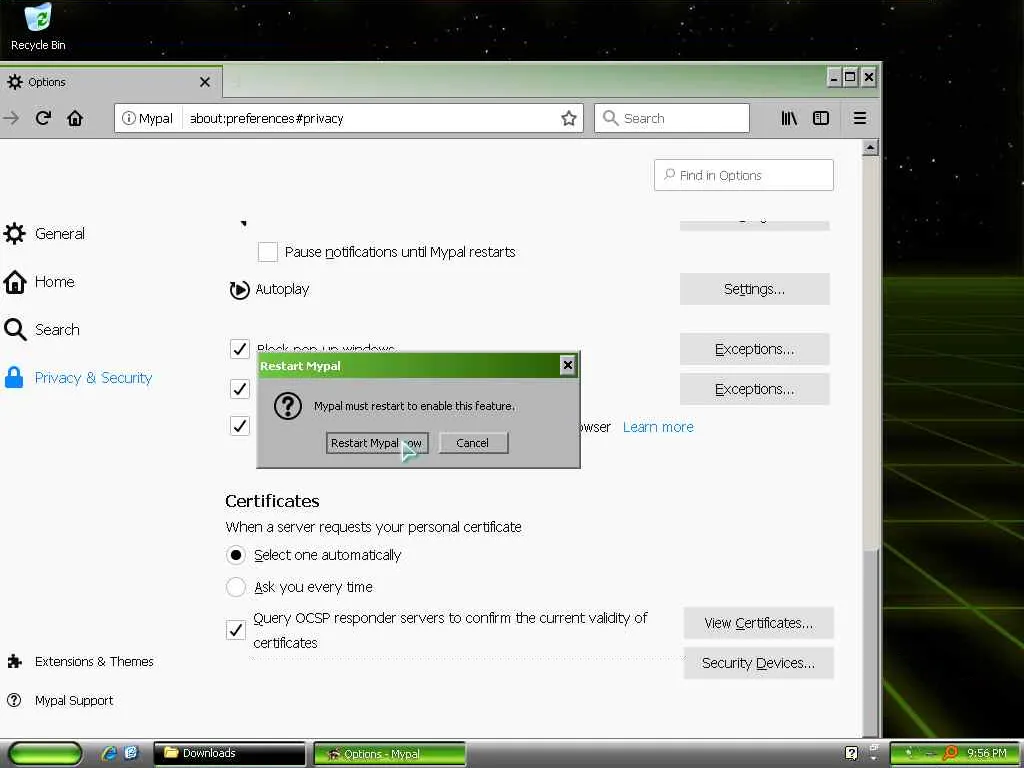Choose Select one automatically radio button

point(236,555)
